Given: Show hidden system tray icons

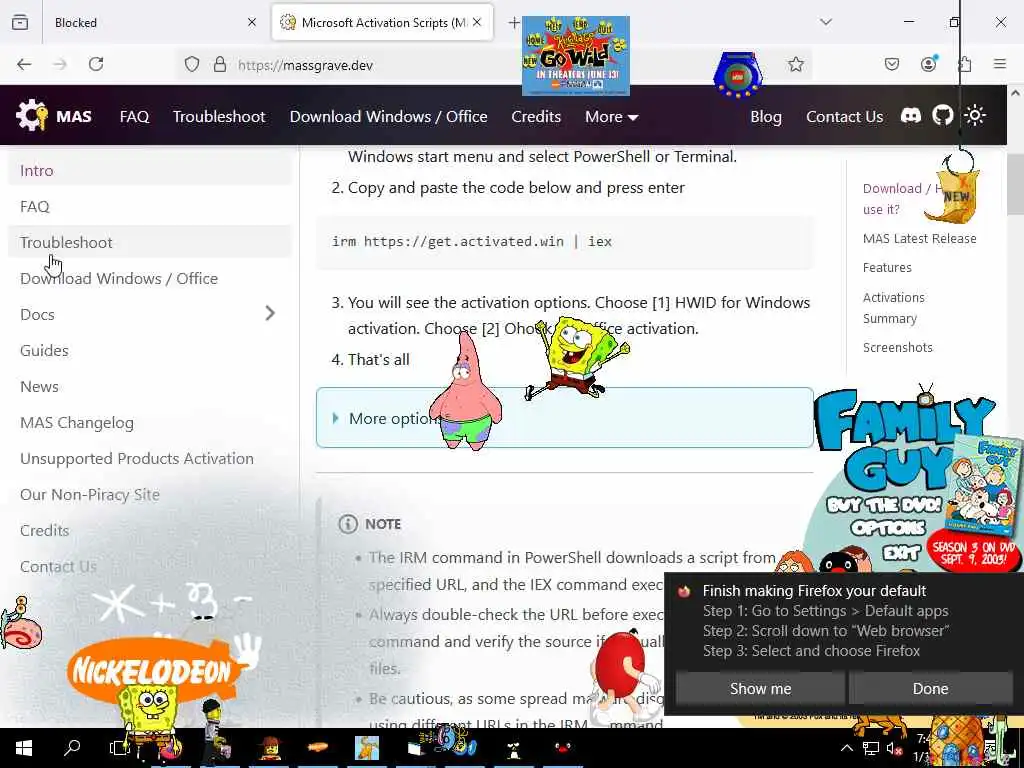Looking at the screenshot, I should (x=846, y=748).
